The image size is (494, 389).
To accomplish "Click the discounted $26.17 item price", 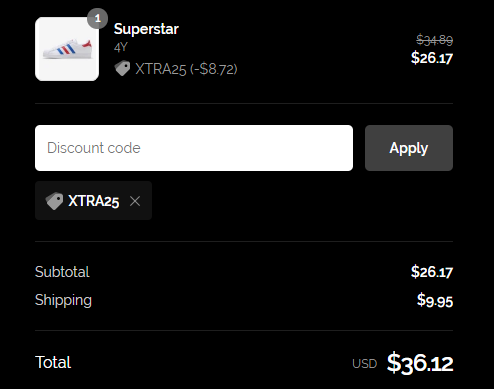I will tap(432, 58).
